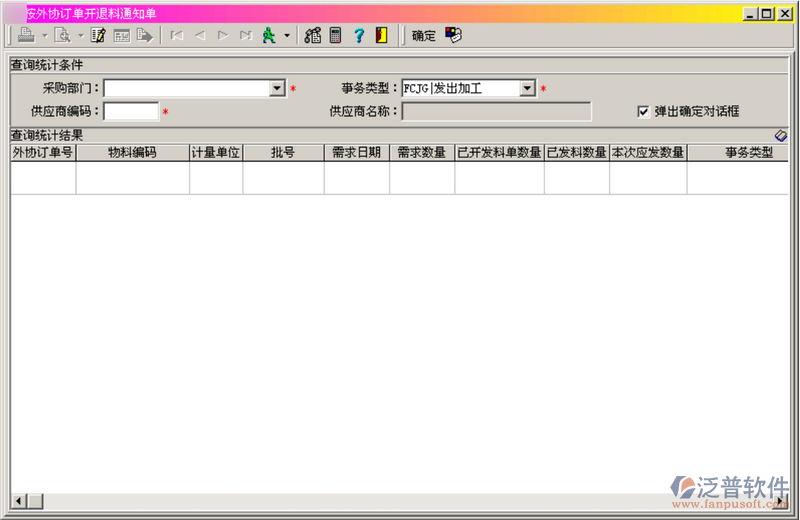Close the 按外协订单开退料通知单 window
This screenshot has width=800, height=520.
coord(785,14)
